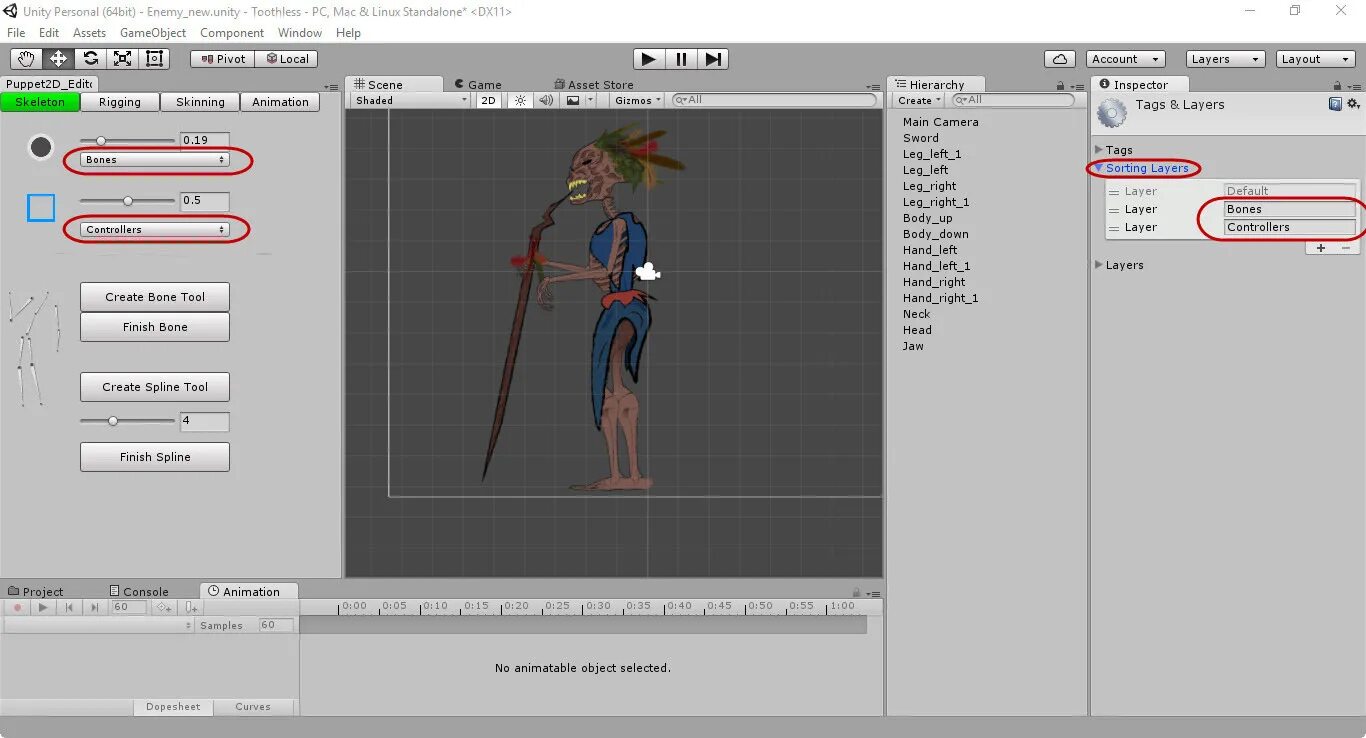Switch to Skinning mode
Image resolution: width=1366 pixels, height=738 pixels.
pos(200,102)
